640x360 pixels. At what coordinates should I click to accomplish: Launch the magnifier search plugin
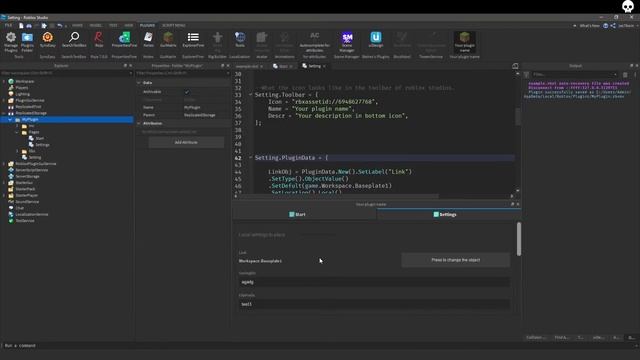74,40
